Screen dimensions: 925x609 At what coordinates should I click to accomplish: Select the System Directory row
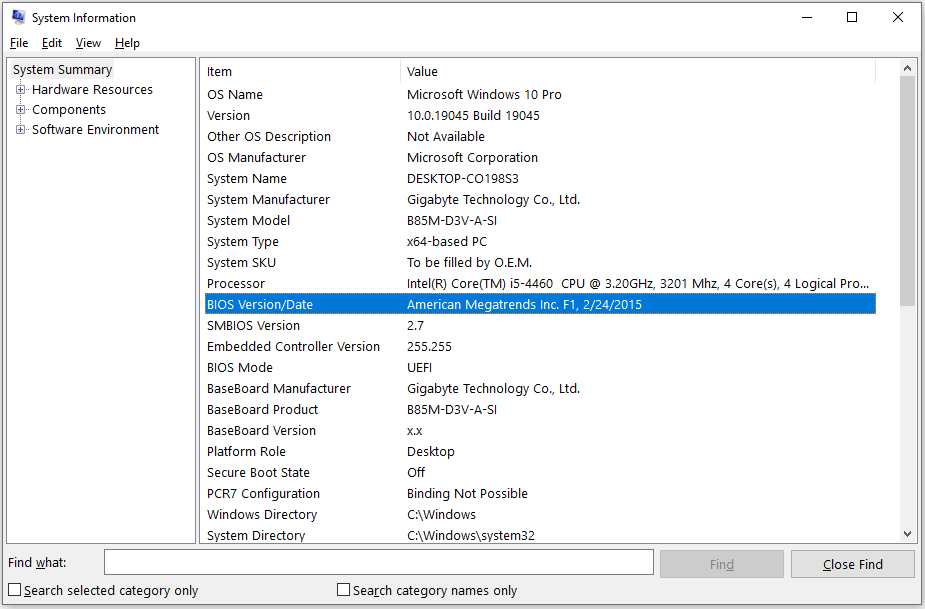[x=540, y=535]
